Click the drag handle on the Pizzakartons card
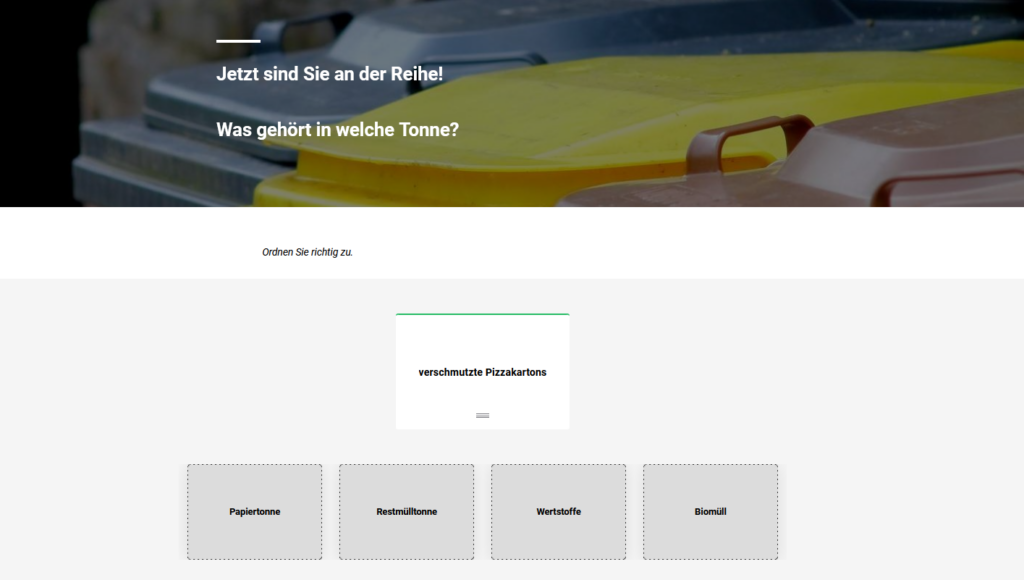 coord(482,415)
